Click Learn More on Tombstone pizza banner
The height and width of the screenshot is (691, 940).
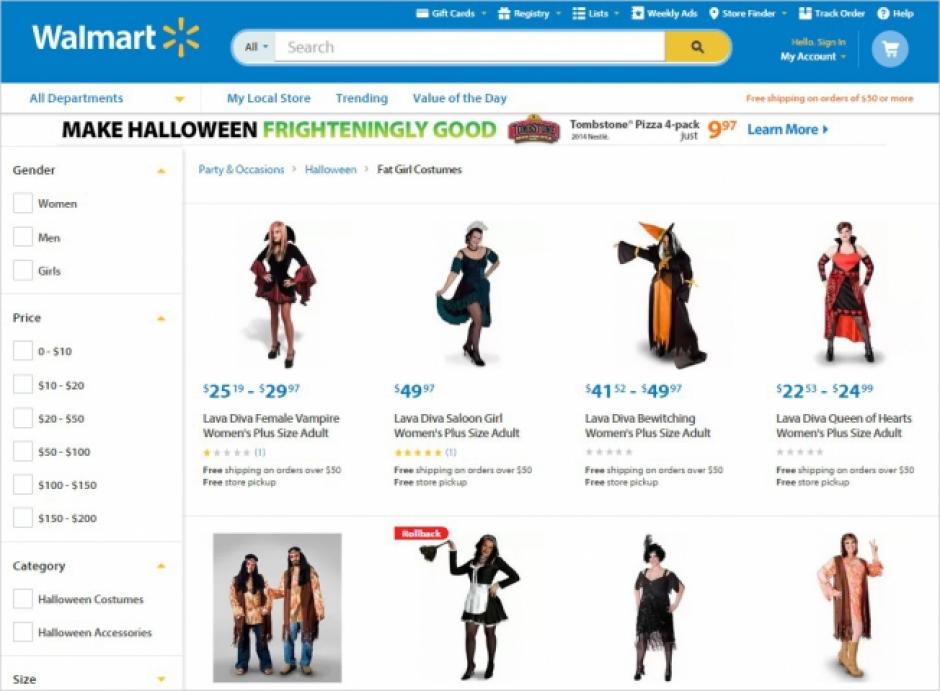pyautogui.click(x=788, y=129)
